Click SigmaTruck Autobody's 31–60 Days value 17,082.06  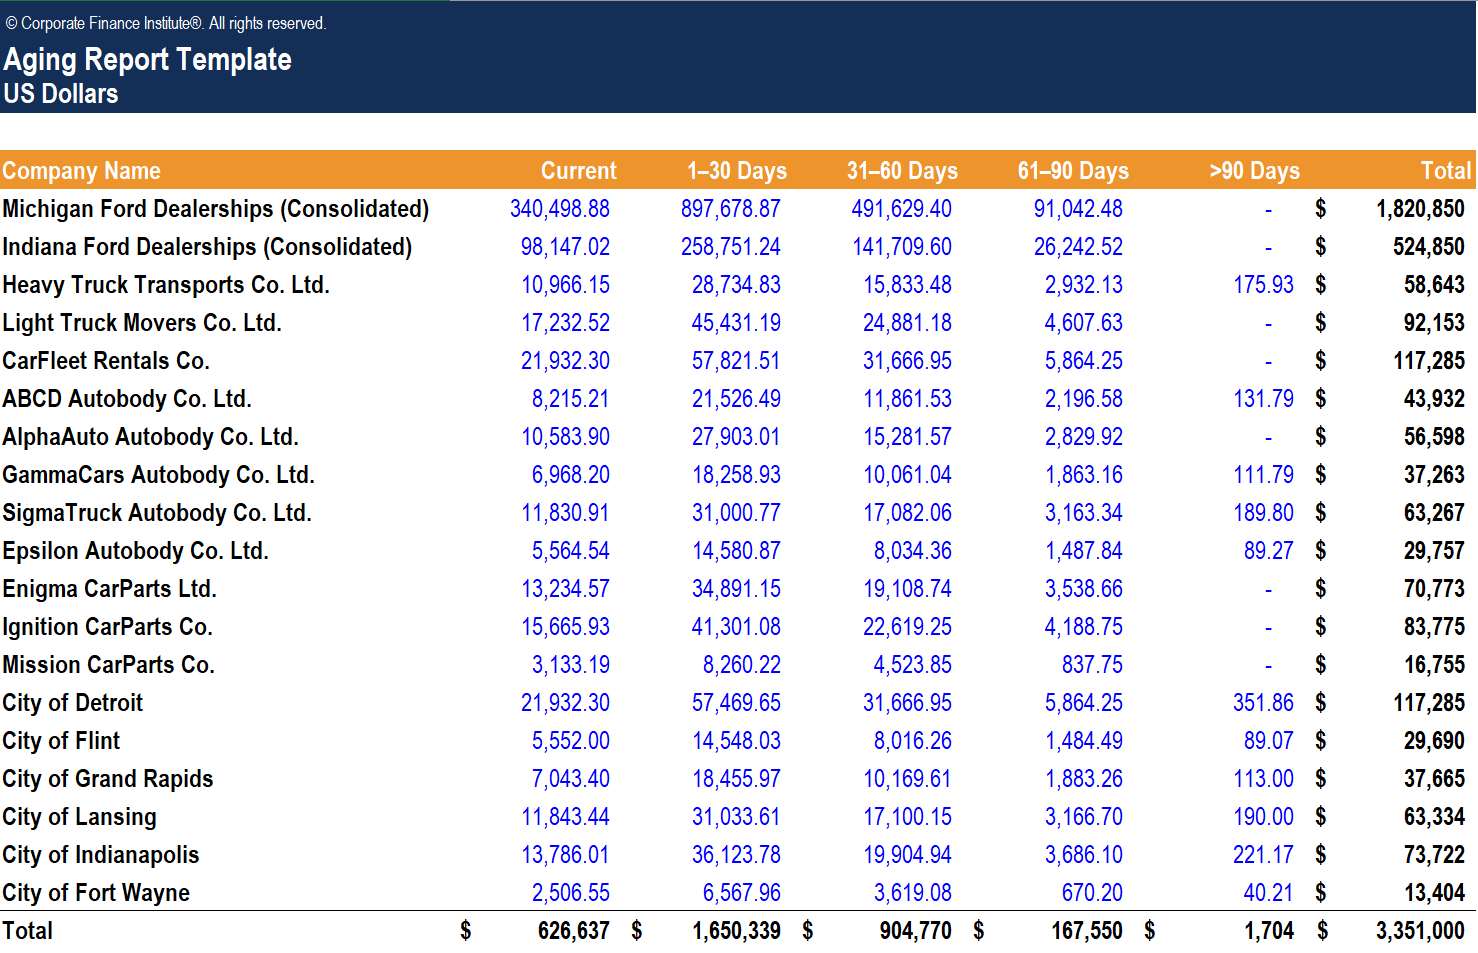pos(907,513)
